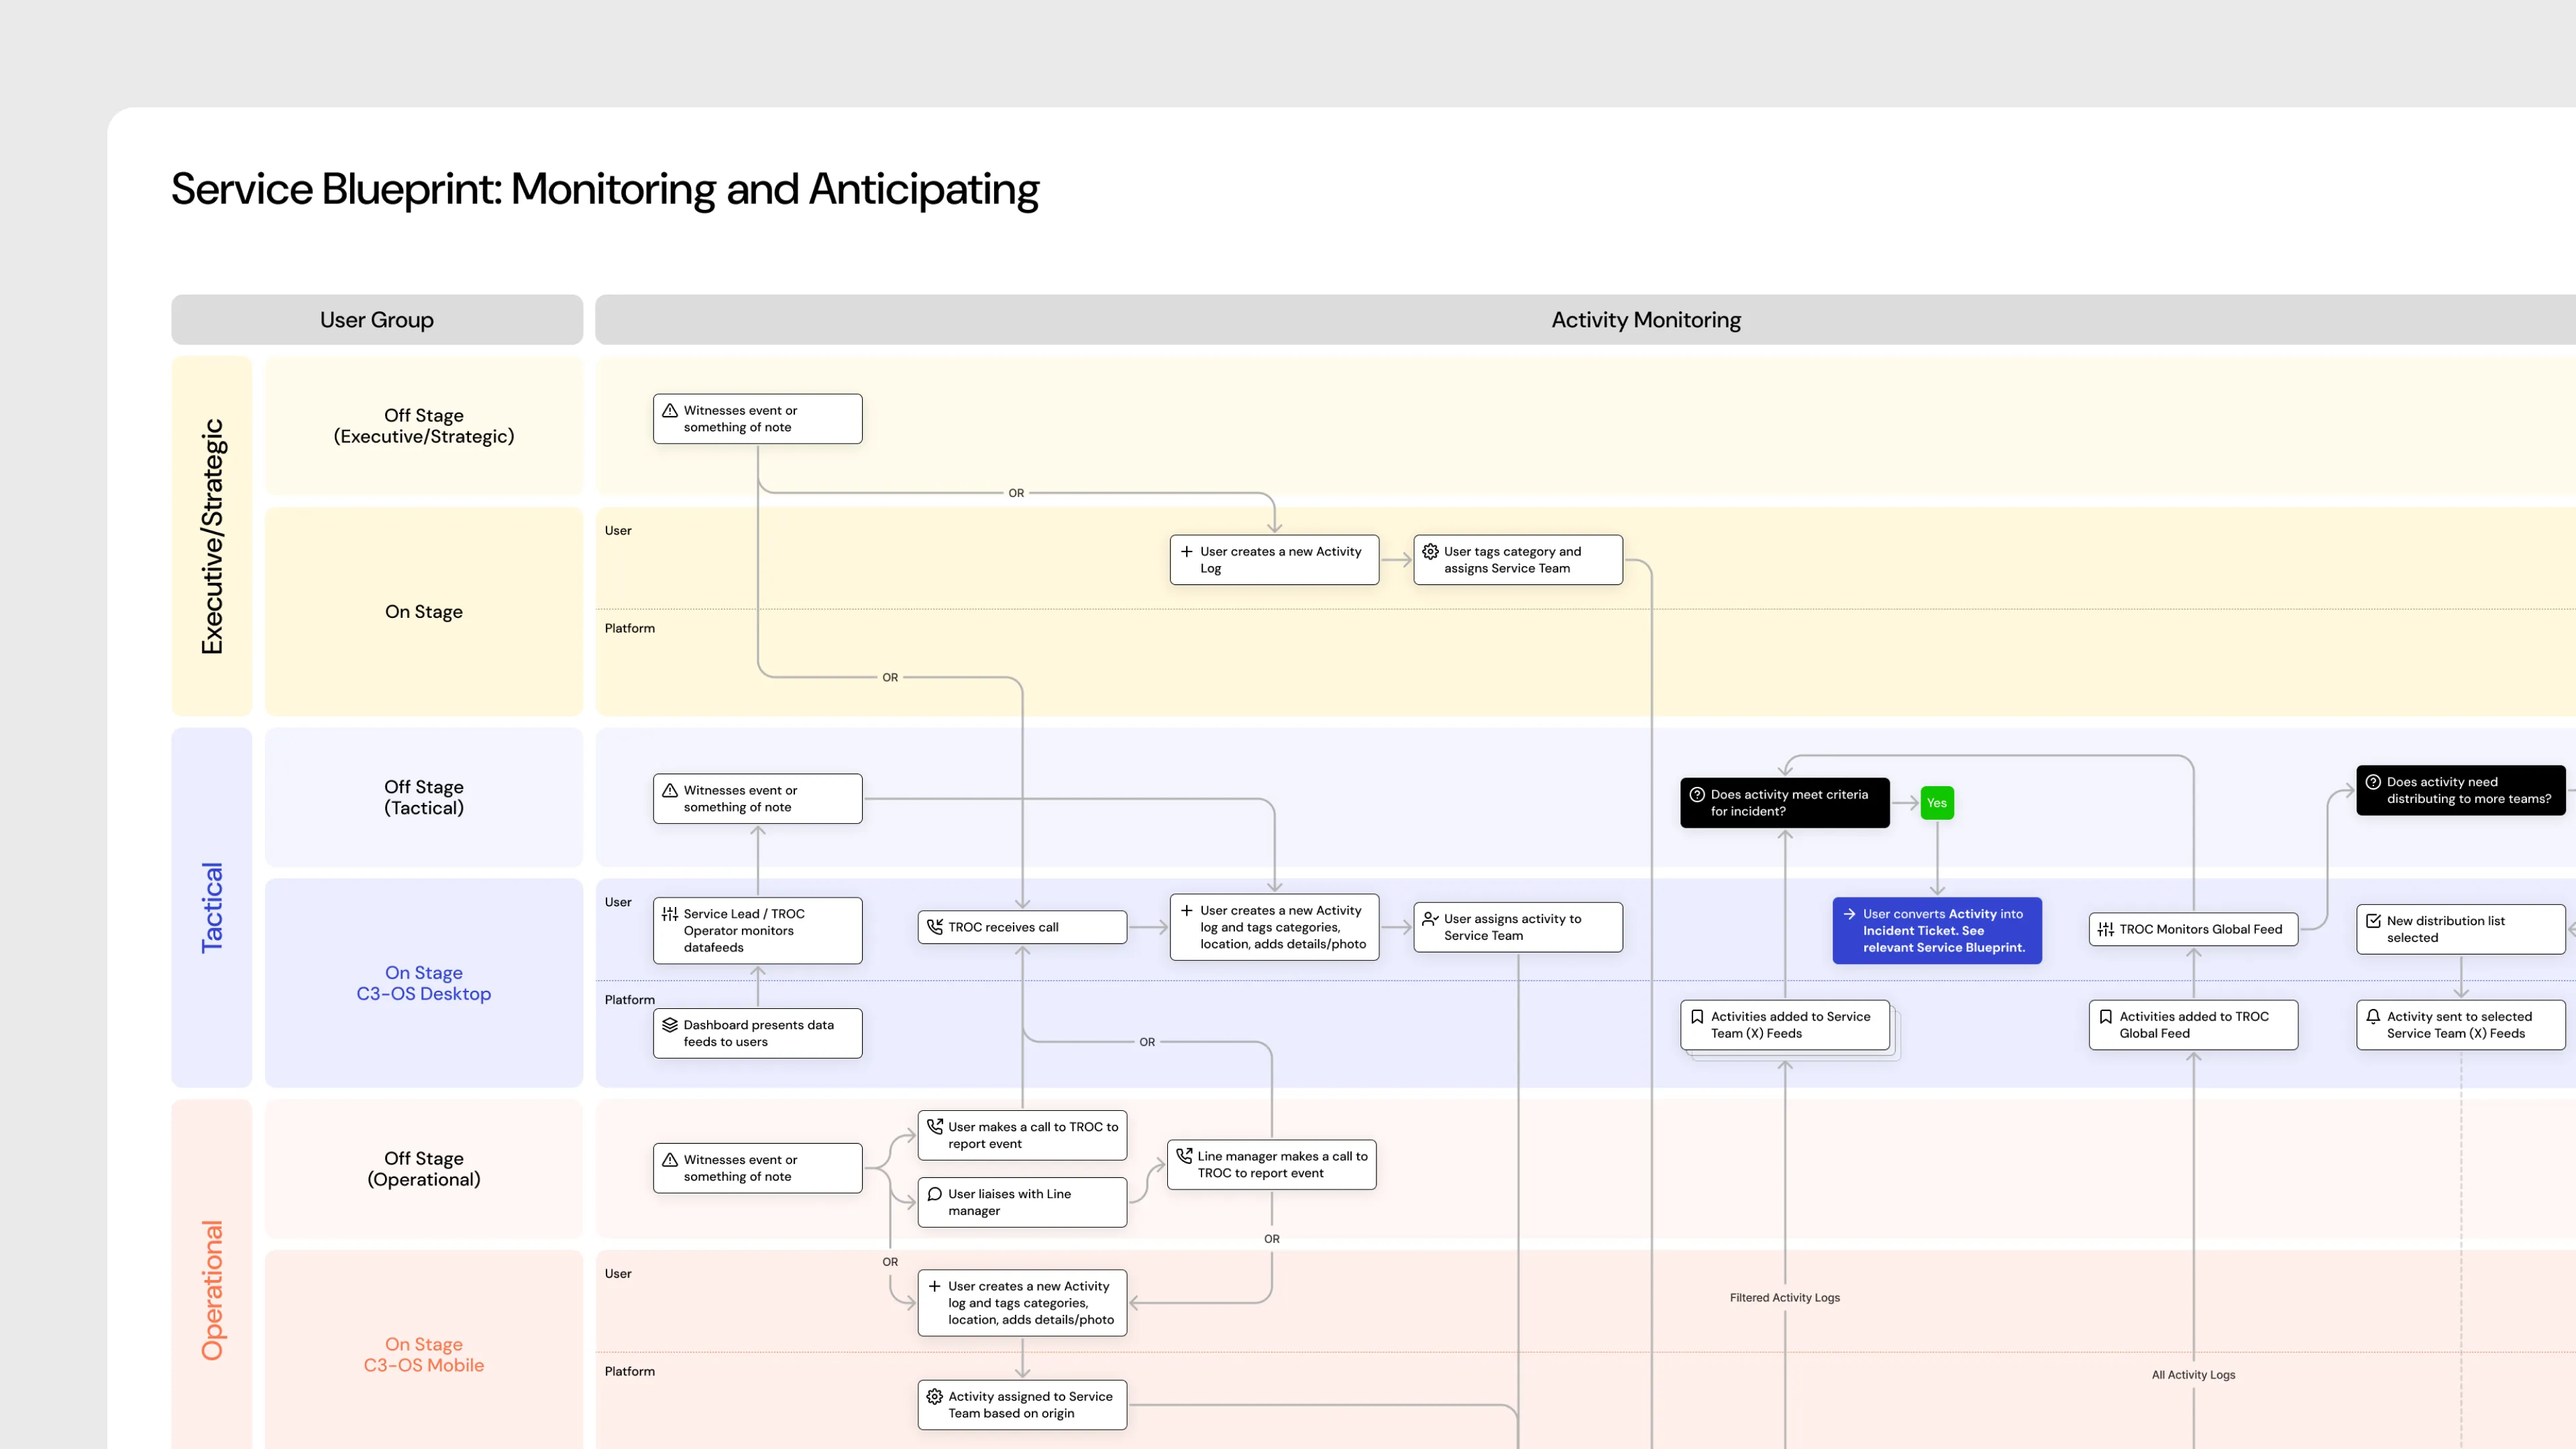Click the On Stage C3-OS Mobile label
This screenshot has width=2576, height=1449.
click(423, 1355)
